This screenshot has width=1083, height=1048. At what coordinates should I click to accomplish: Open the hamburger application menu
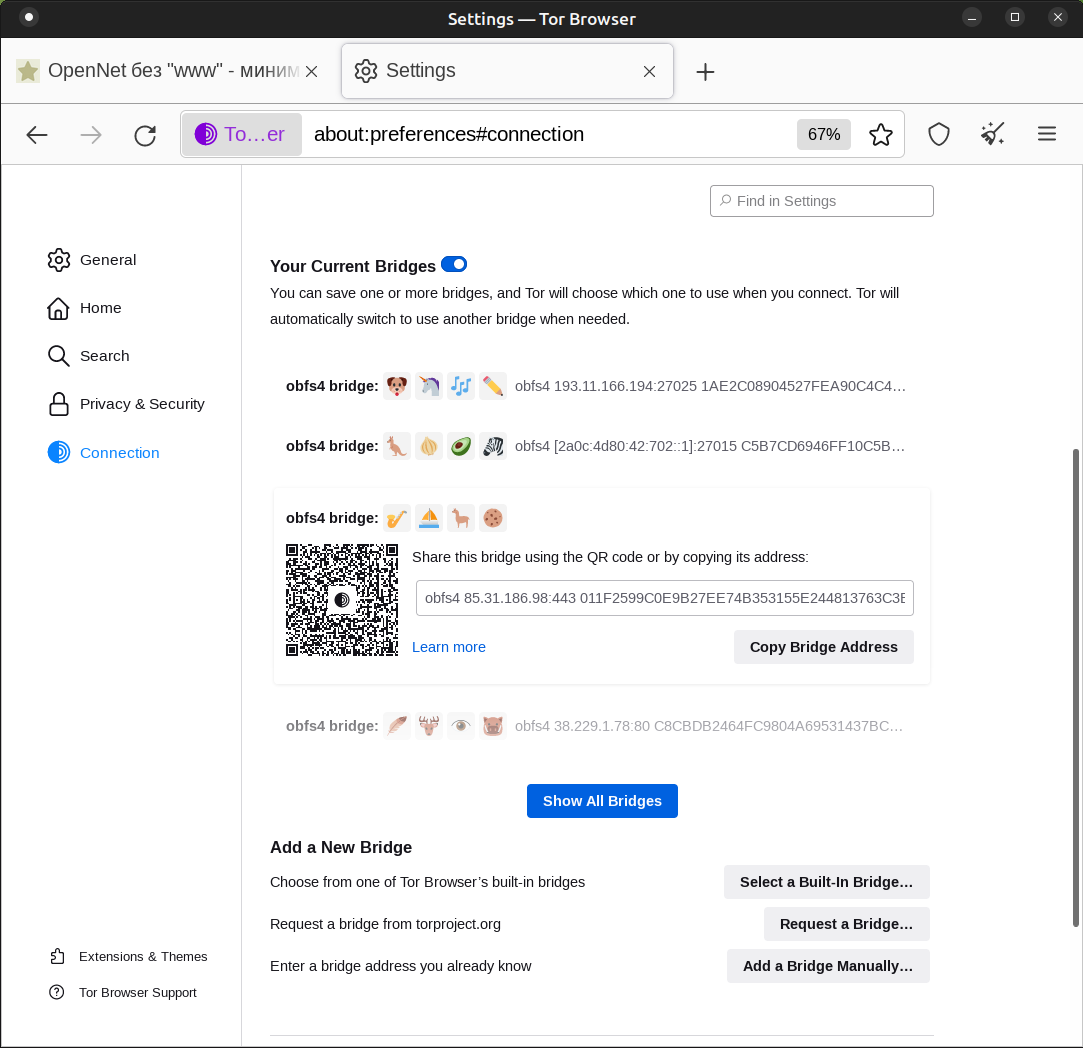tap(1046, 134)
